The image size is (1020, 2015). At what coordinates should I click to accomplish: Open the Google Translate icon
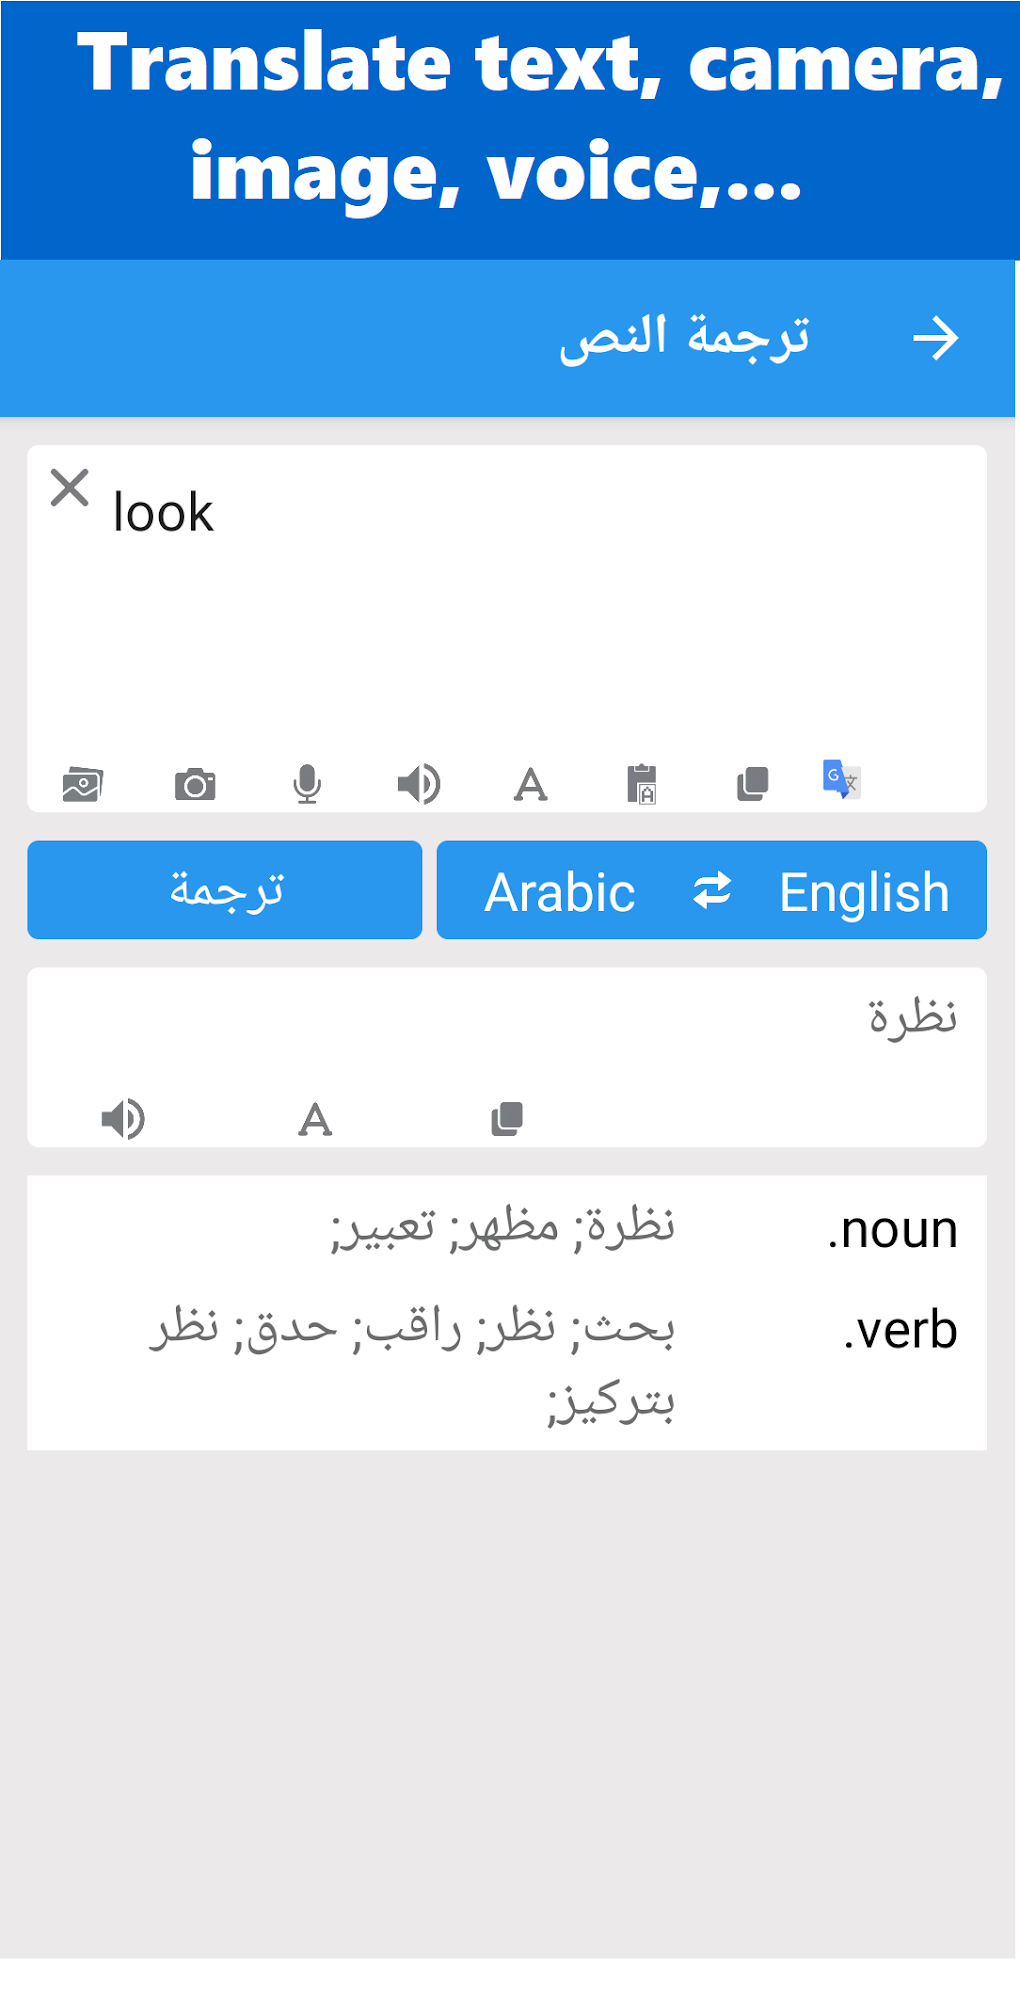click(x=841, y=781)
